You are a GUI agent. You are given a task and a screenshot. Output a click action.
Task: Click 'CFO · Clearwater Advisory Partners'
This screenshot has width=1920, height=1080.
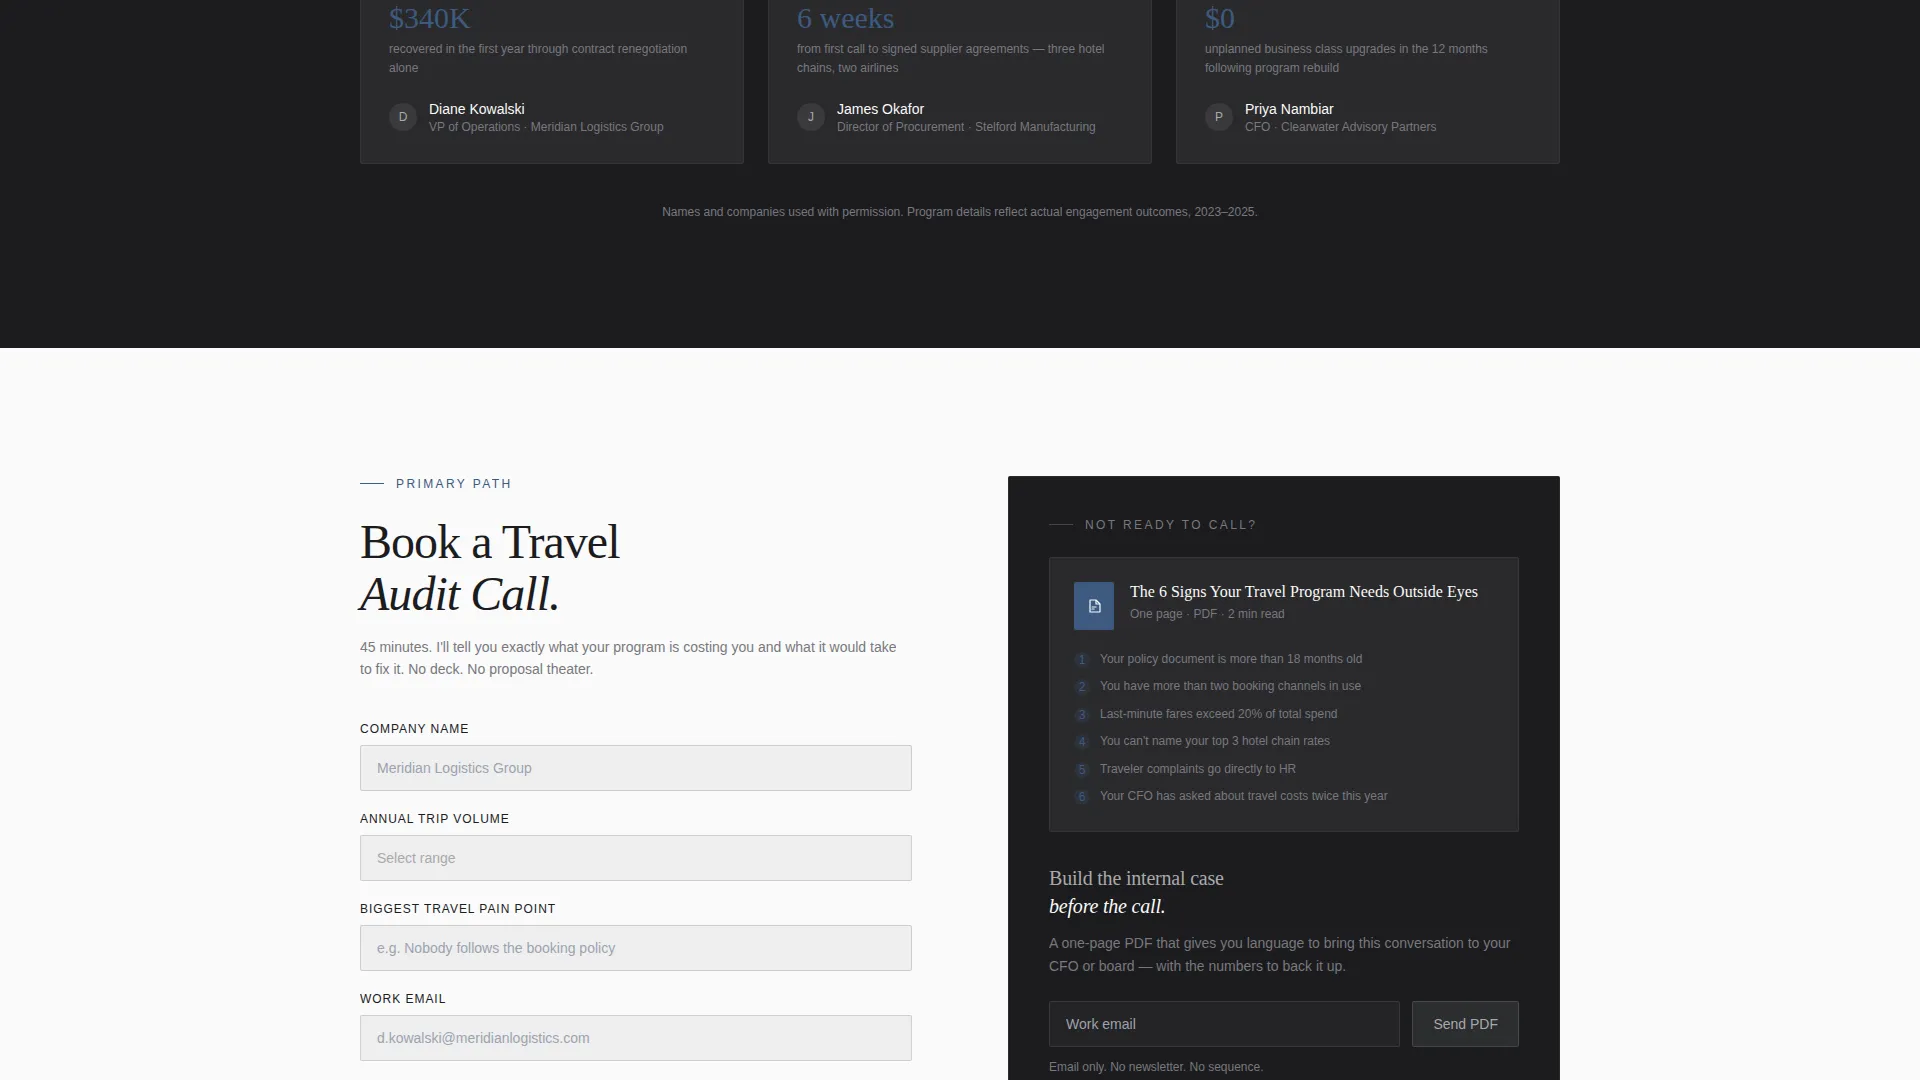point(1340,127)
